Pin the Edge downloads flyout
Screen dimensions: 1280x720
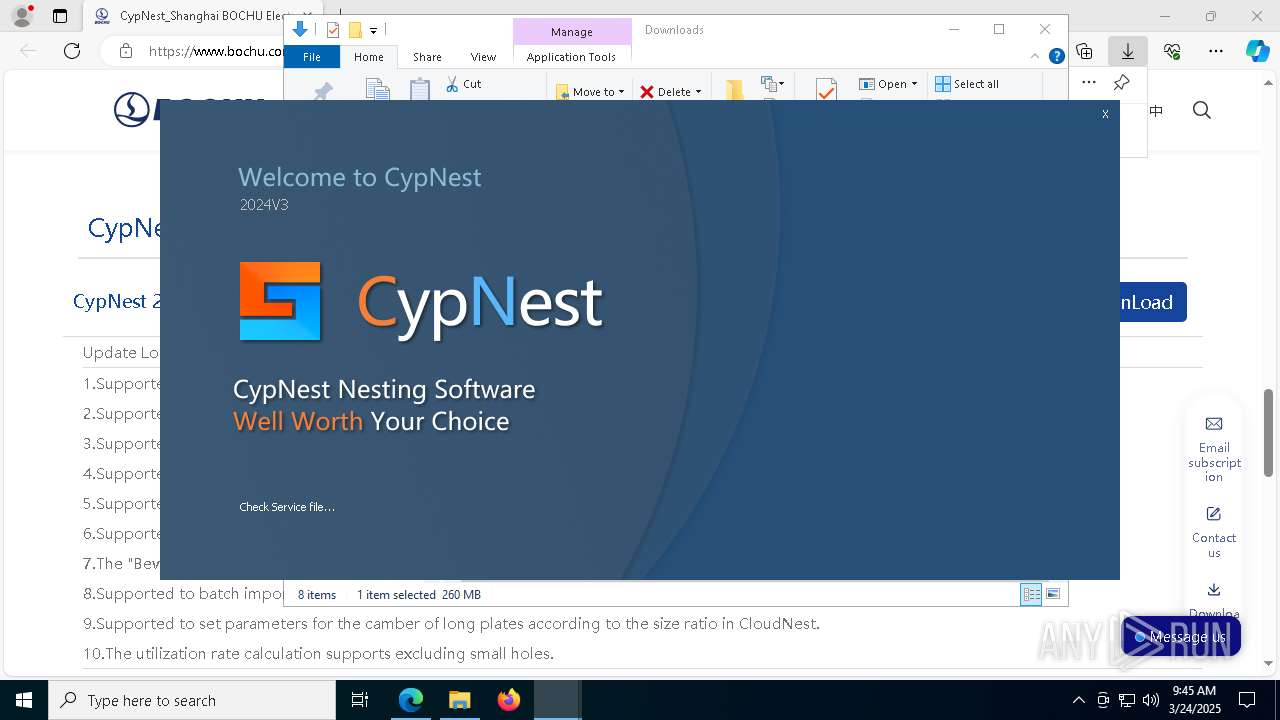pos(1122,83)
